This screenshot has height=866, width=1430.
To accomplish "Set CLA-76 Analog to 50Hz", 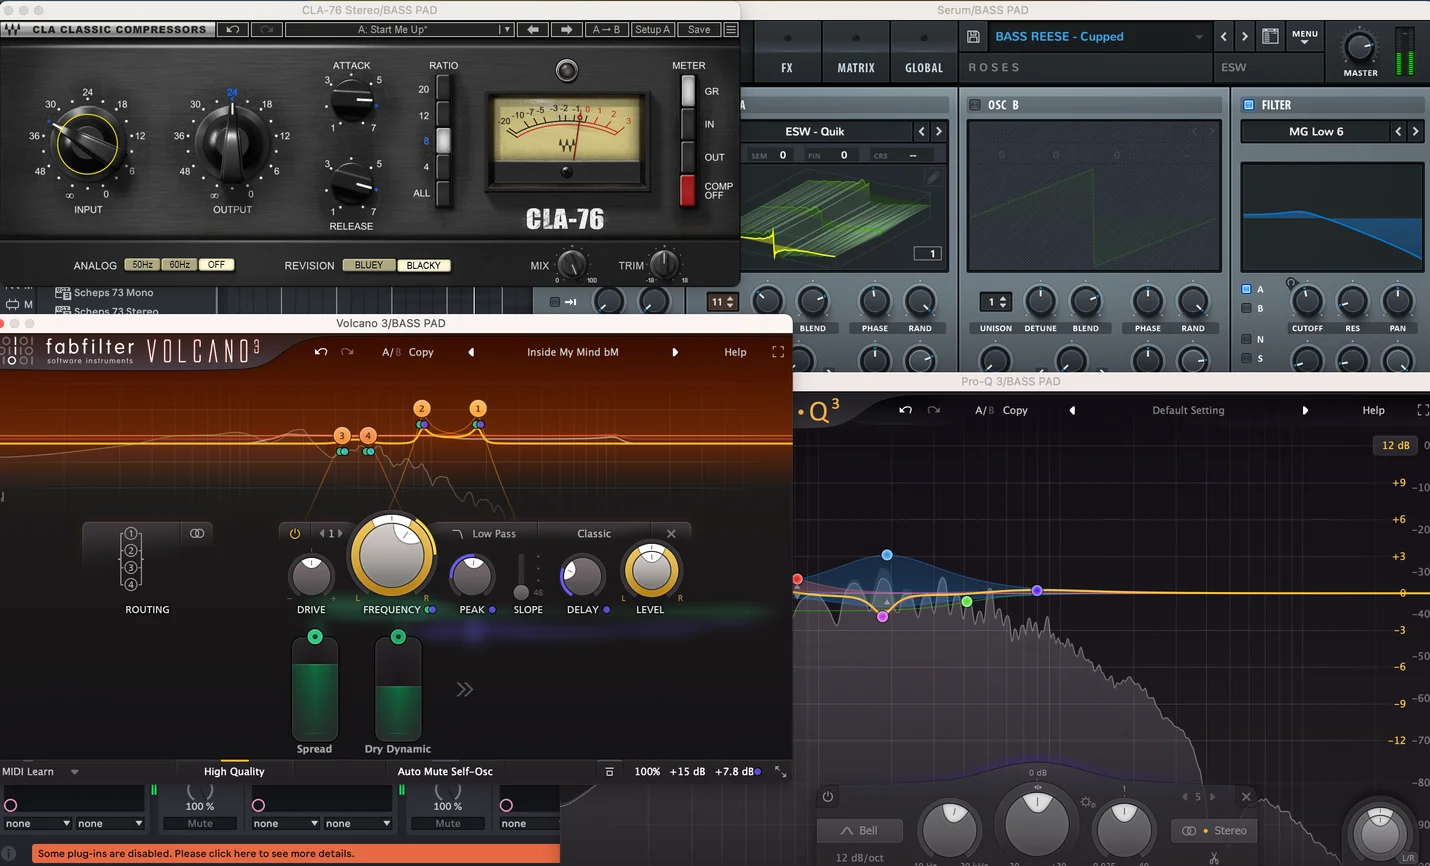I will 142,265.
